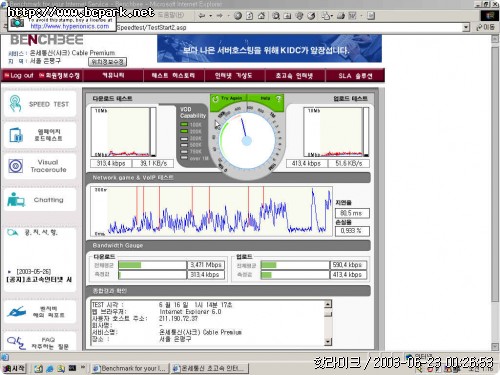Click the browser Back arrow button

point(201,16)
